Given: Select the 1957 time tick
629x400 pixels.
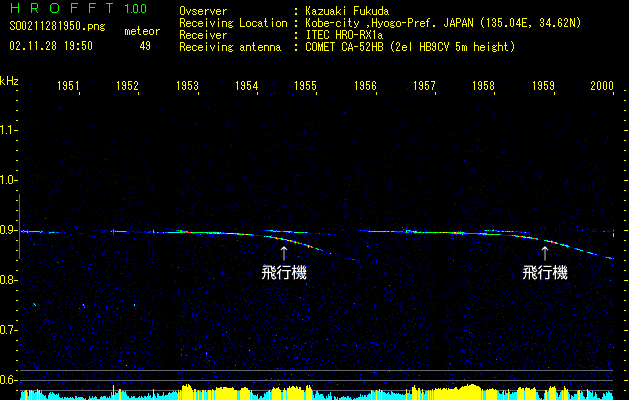Looking at the screenshot, I should pos(425,87).
